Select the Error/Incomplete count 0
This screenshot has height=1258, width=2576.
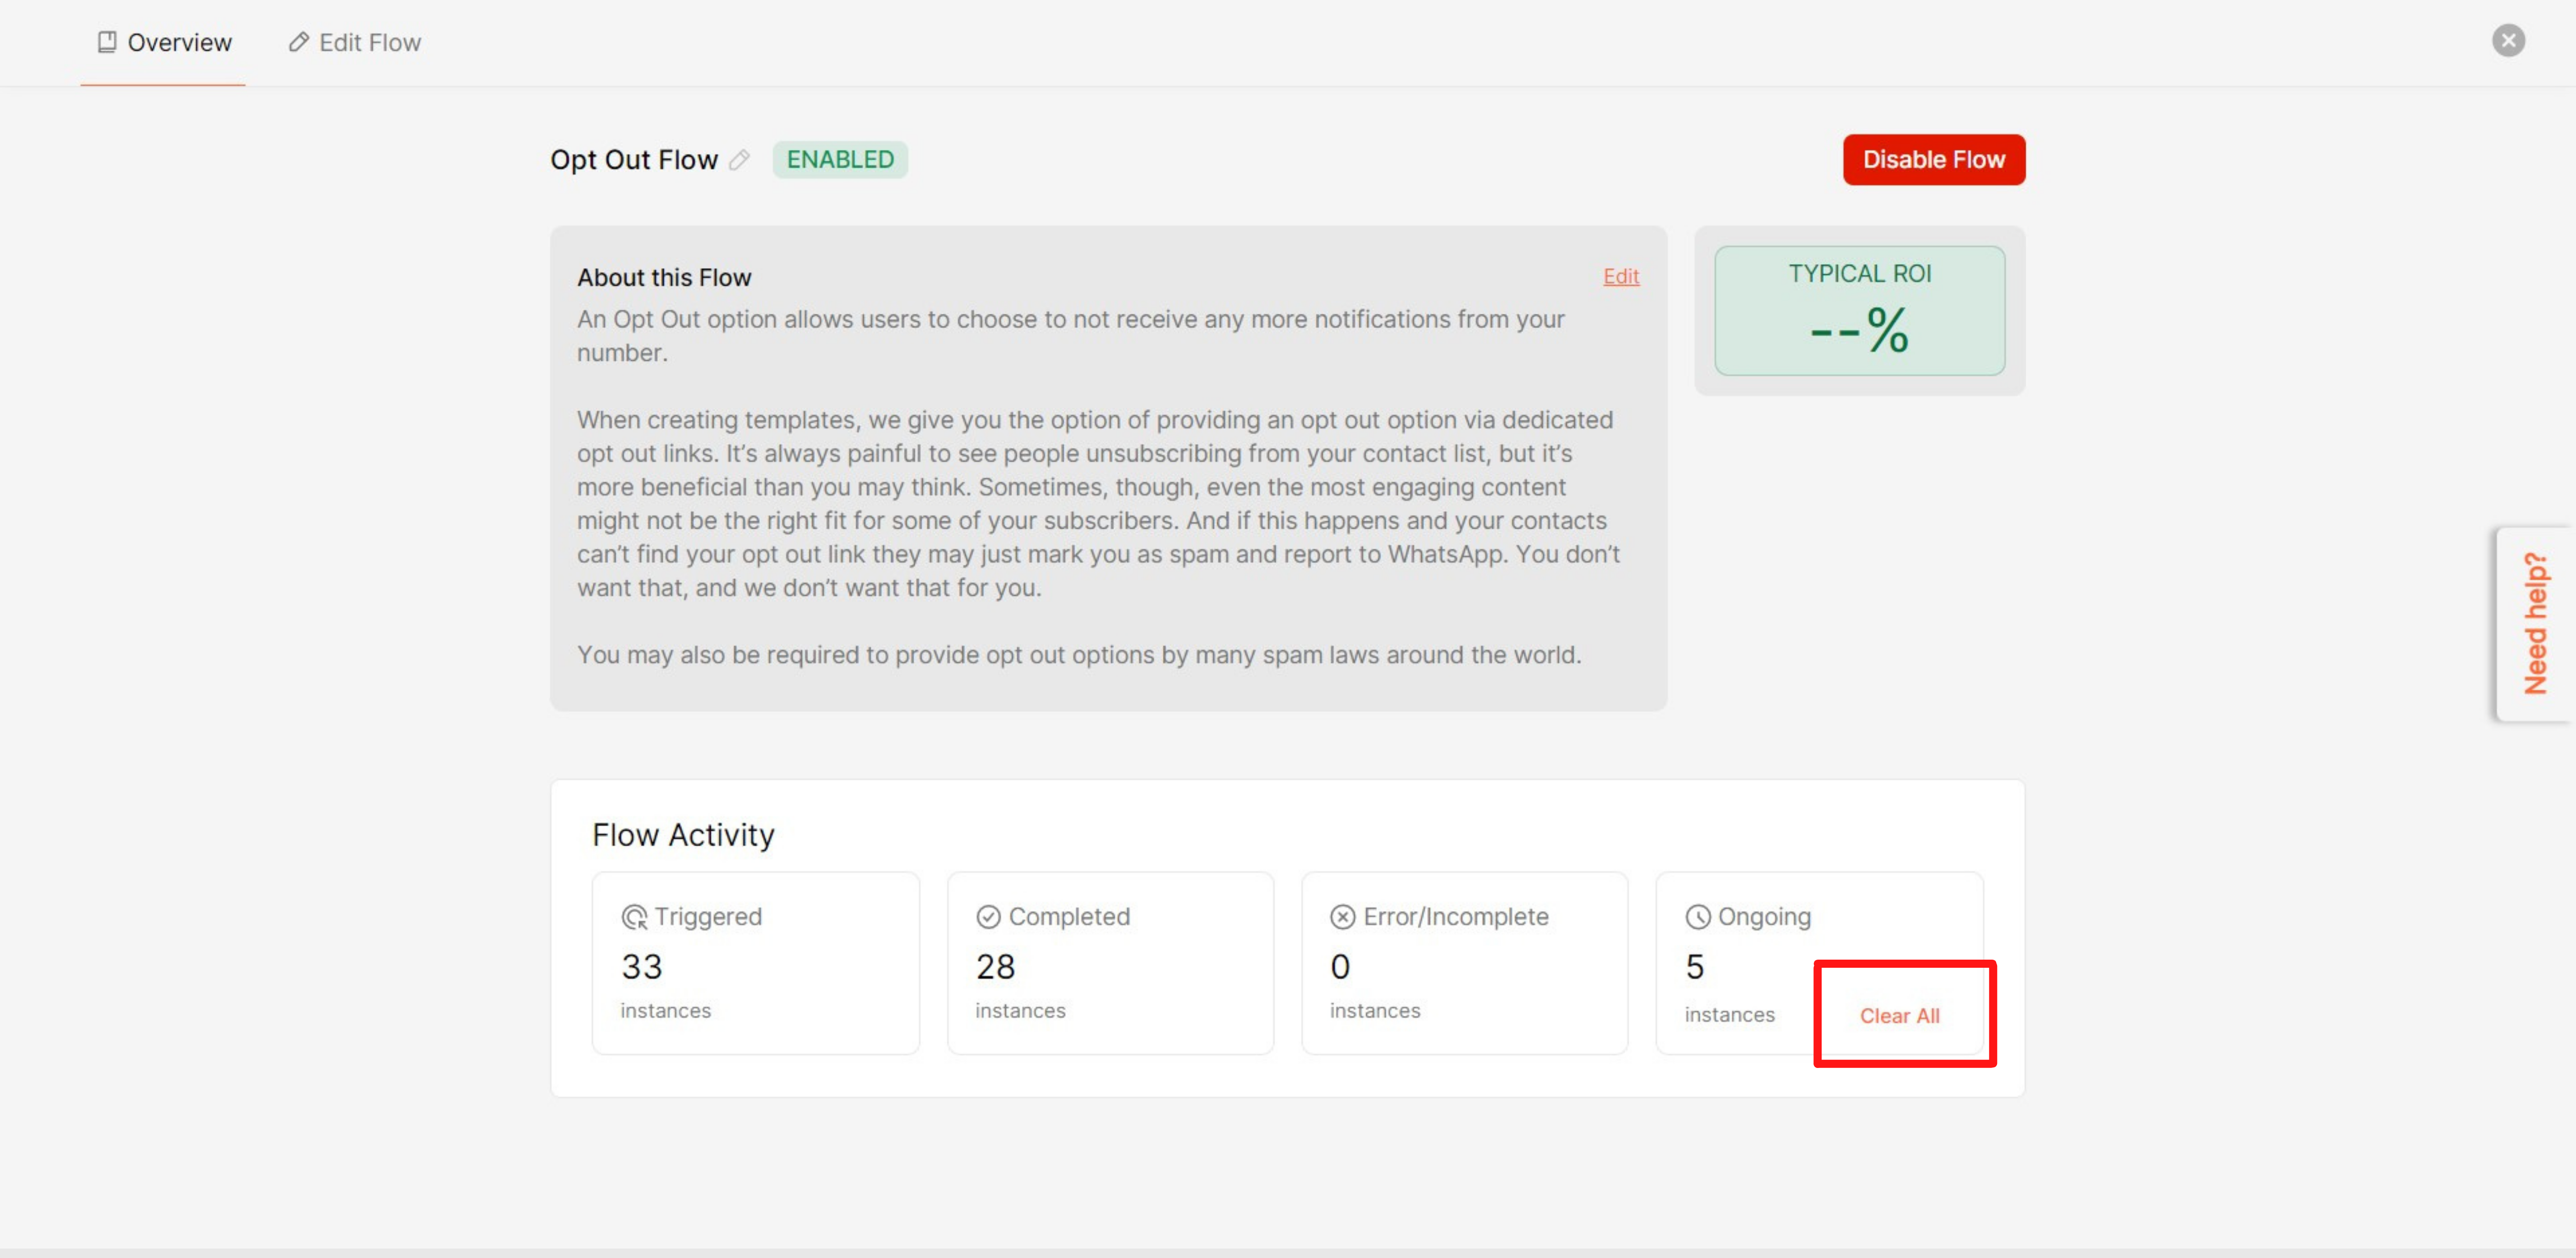pyautogui.click(x=1340, y=967)
